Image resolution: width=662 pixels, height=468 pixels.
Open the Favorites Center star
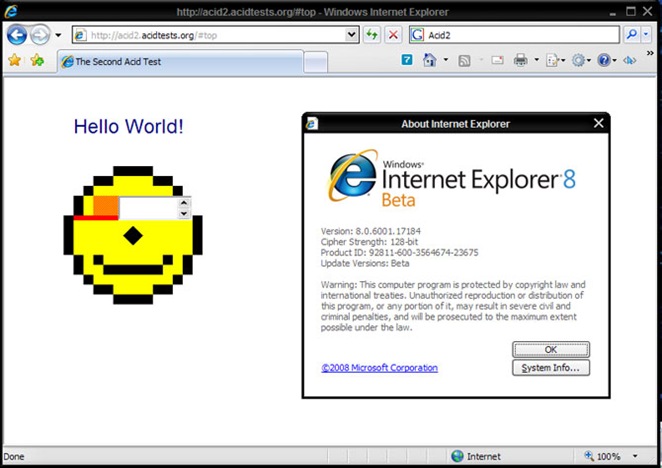(x=14, y=60)
